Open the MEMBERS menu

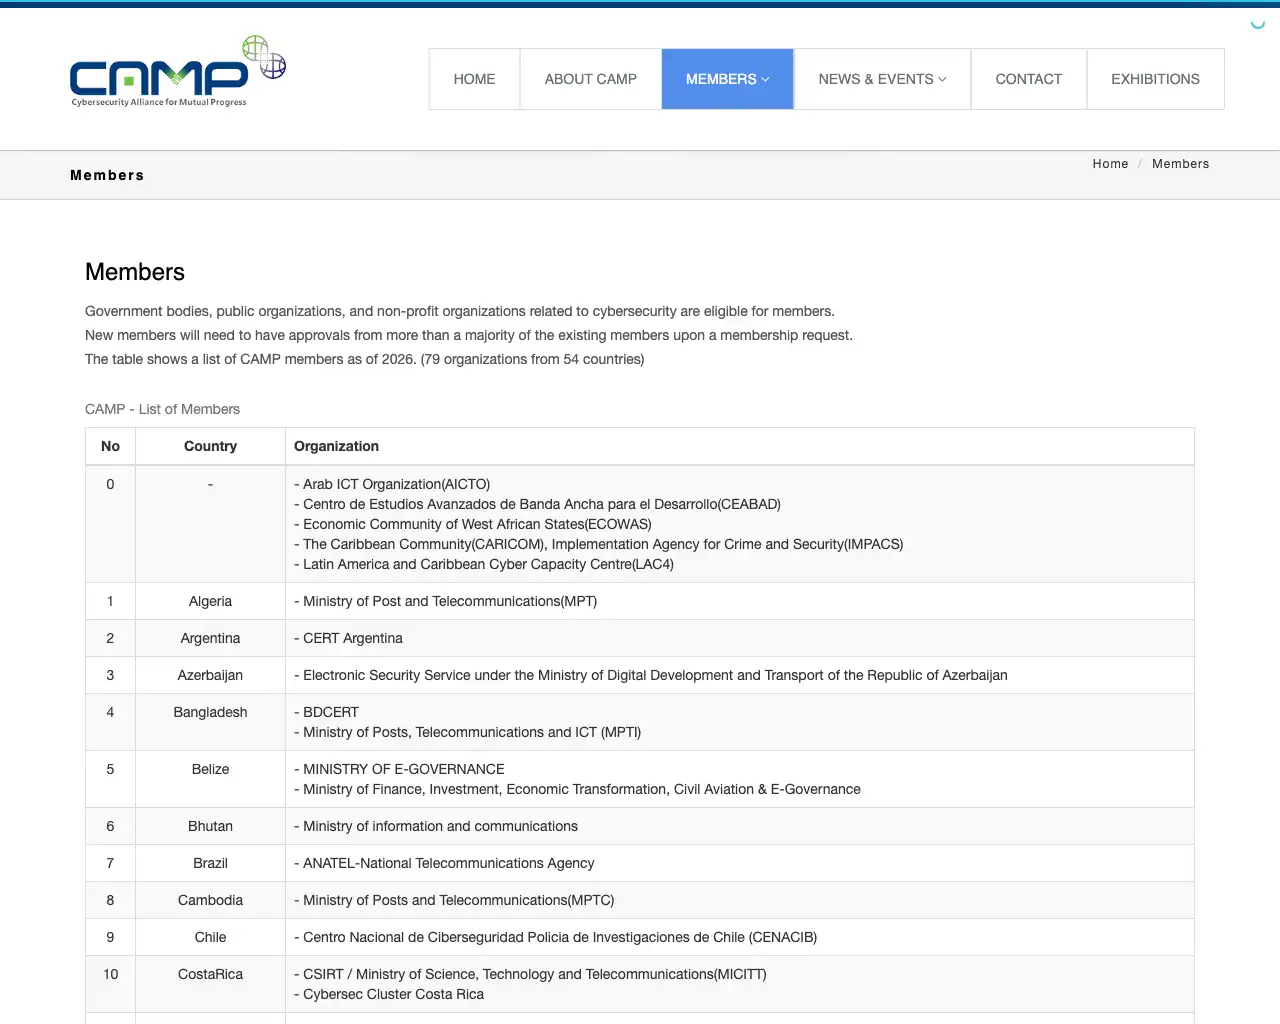point(727,79)
